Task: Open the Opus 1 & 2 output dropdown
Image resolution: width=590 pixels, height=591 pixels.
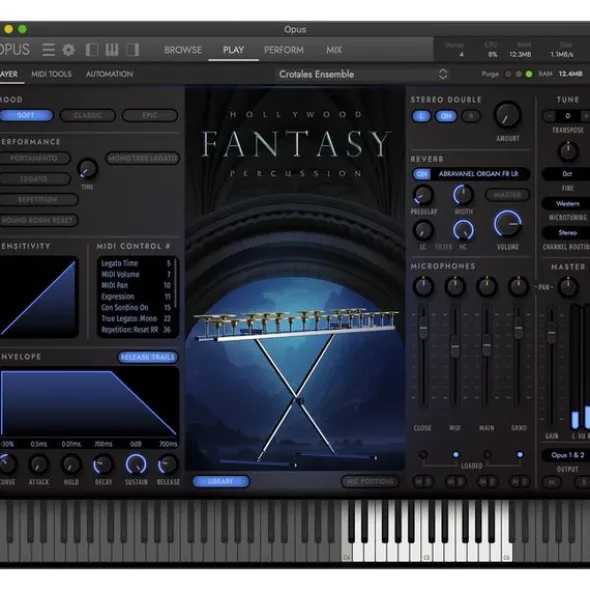Action: point(567,455)
